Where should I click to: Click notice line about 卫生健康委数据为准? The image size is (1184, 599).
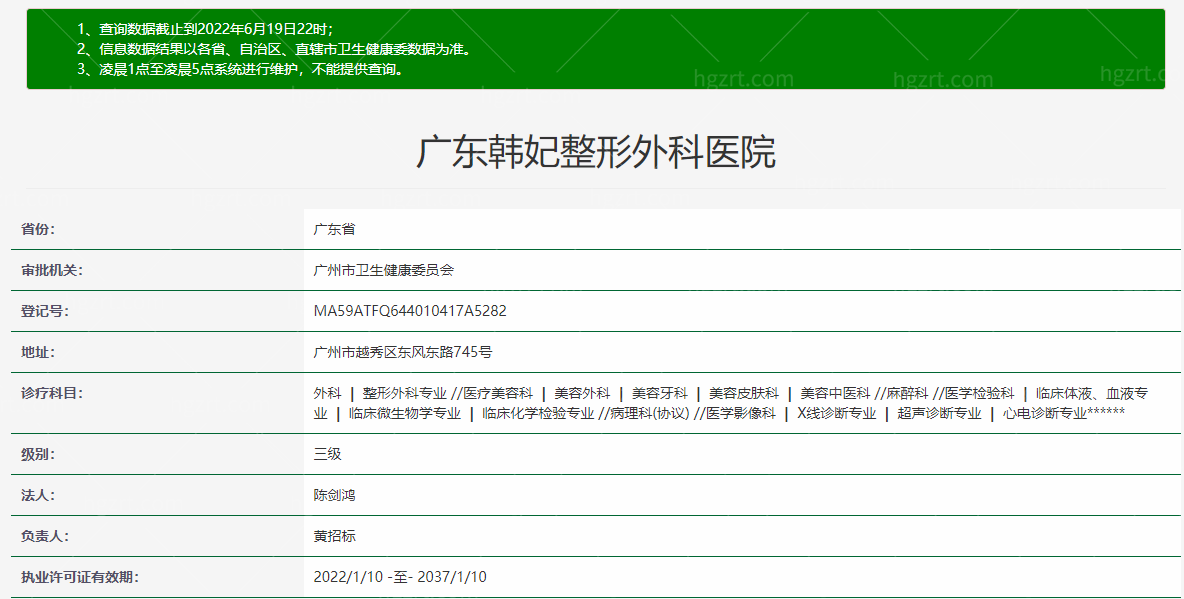point(276,50)
